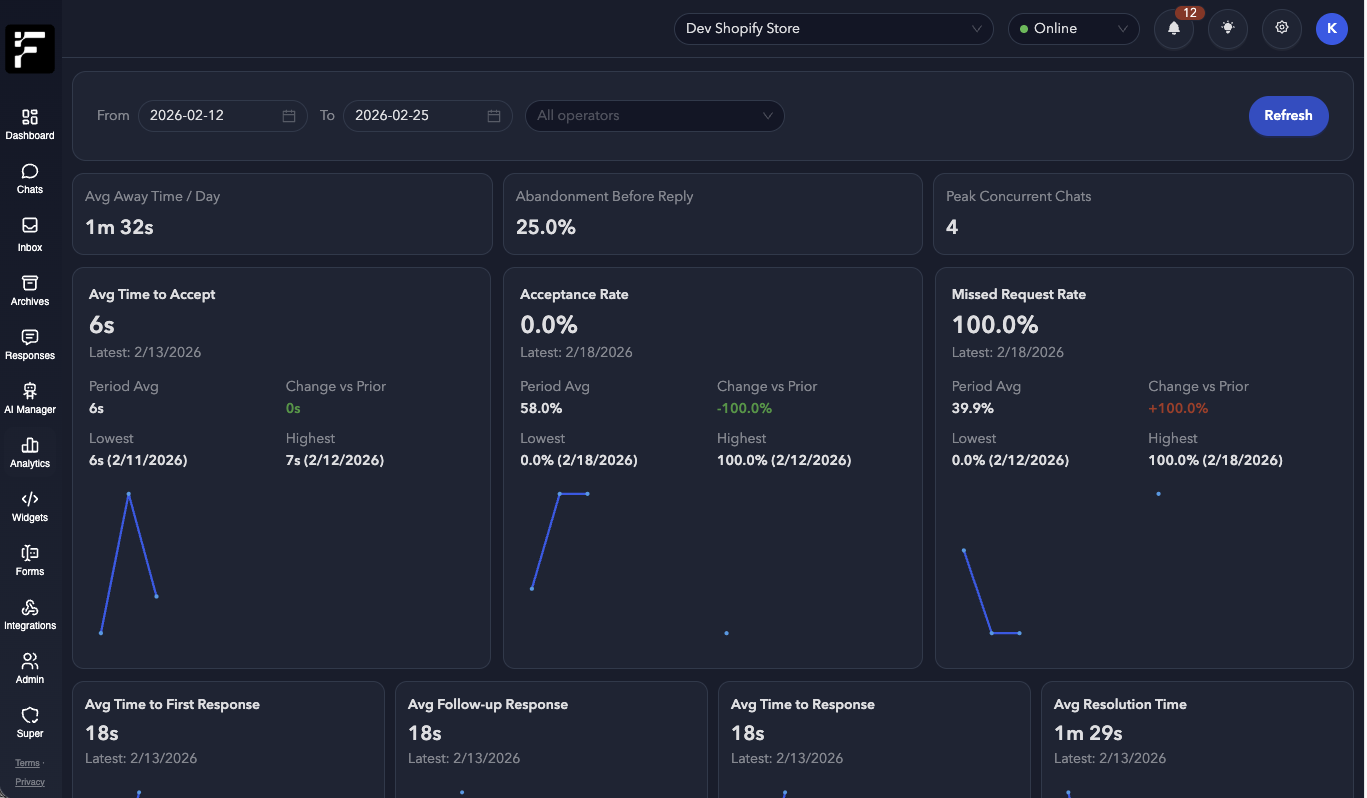This screenshot has height=798, width=1367.
Task: Open the Forms section
Action: point(29,559)
